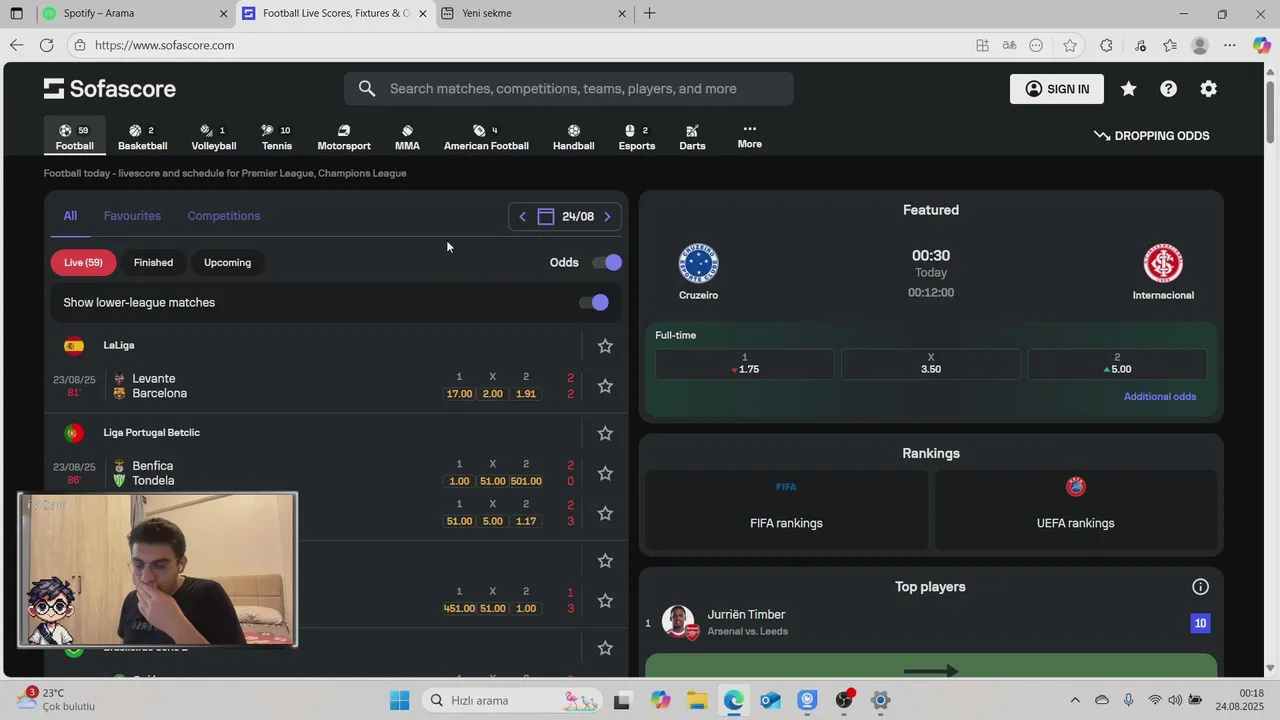The height and width of the screenshot is (720, 1280).
Task: Switch to Yeni sekme browser tab
Action: [x=534, y=14]
